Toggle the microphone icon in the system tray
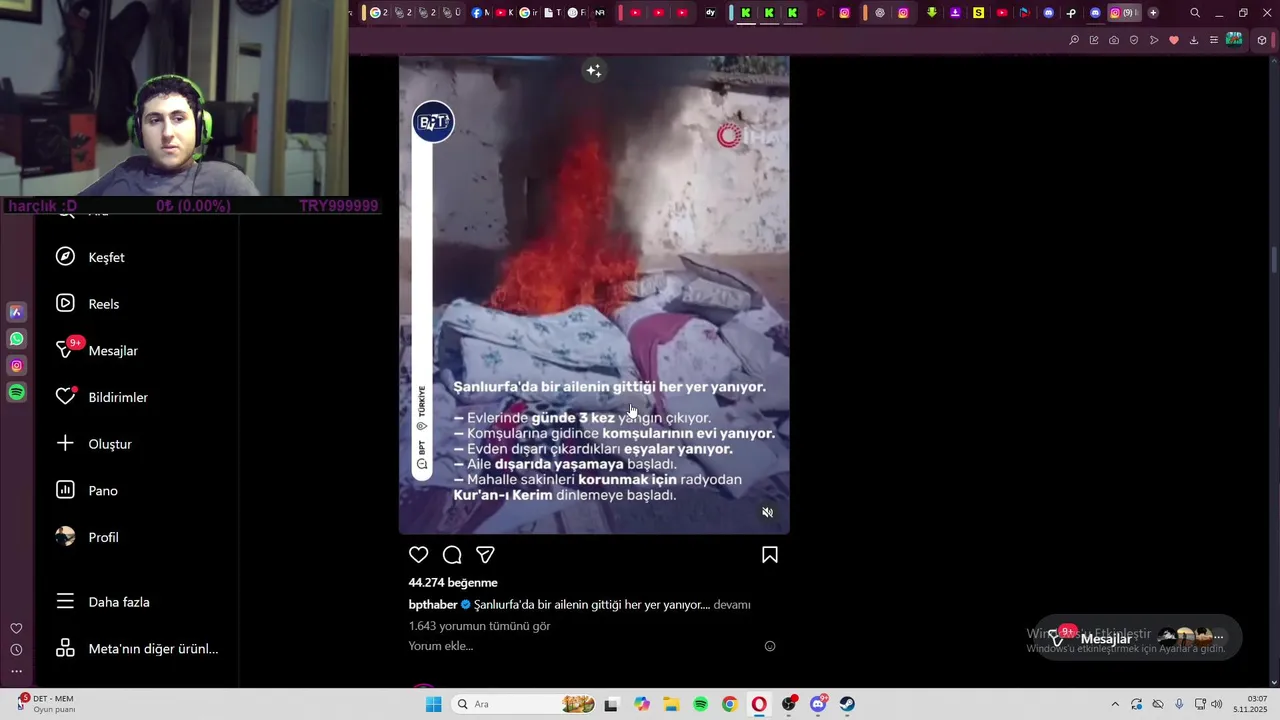Viewport: 1280px width, 720px height. 1179,704
